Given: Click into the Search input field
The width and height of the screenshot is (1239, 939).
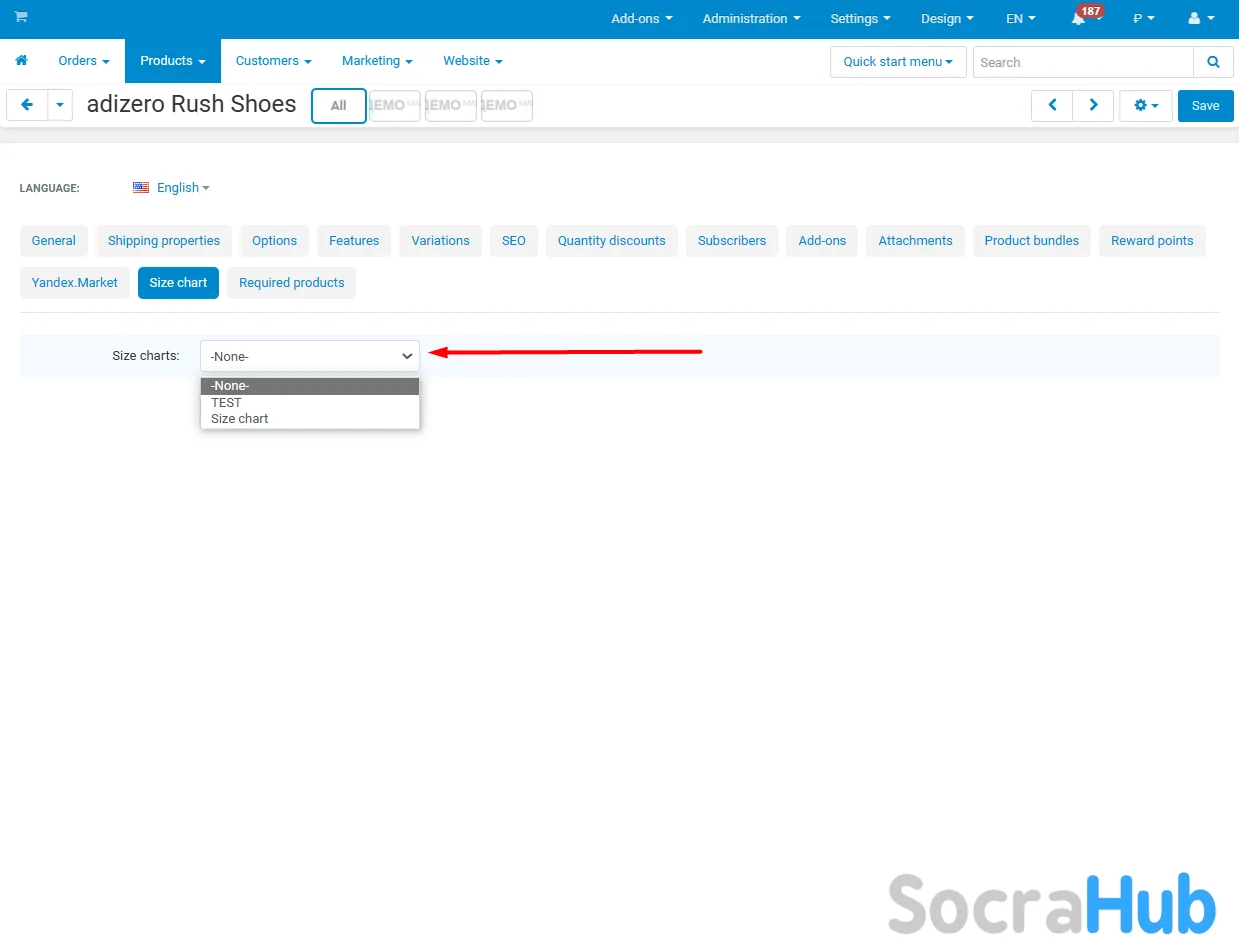Looking at the screenshot, I should pyautogui.click(x=1082, y=62).
